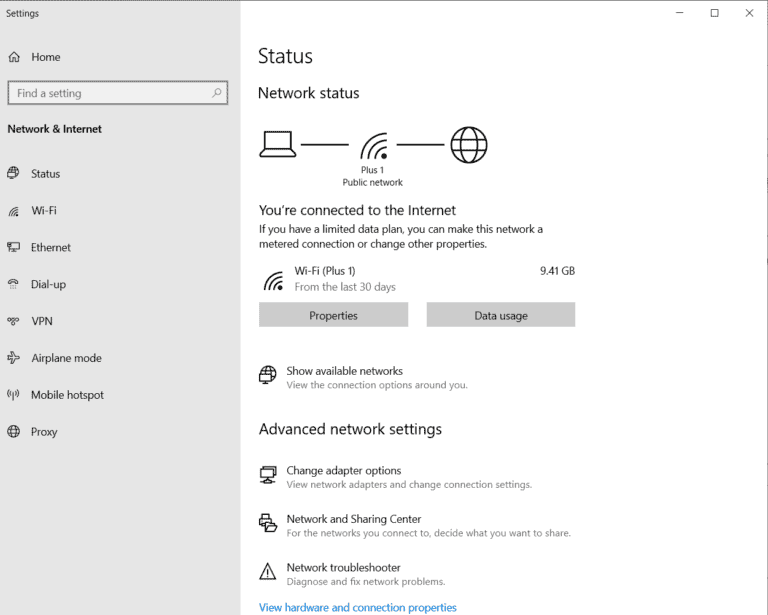Open the Wi-Fi Properties button
The height and width of the screenshot is (615, 768).
click(x=333, y=315)
